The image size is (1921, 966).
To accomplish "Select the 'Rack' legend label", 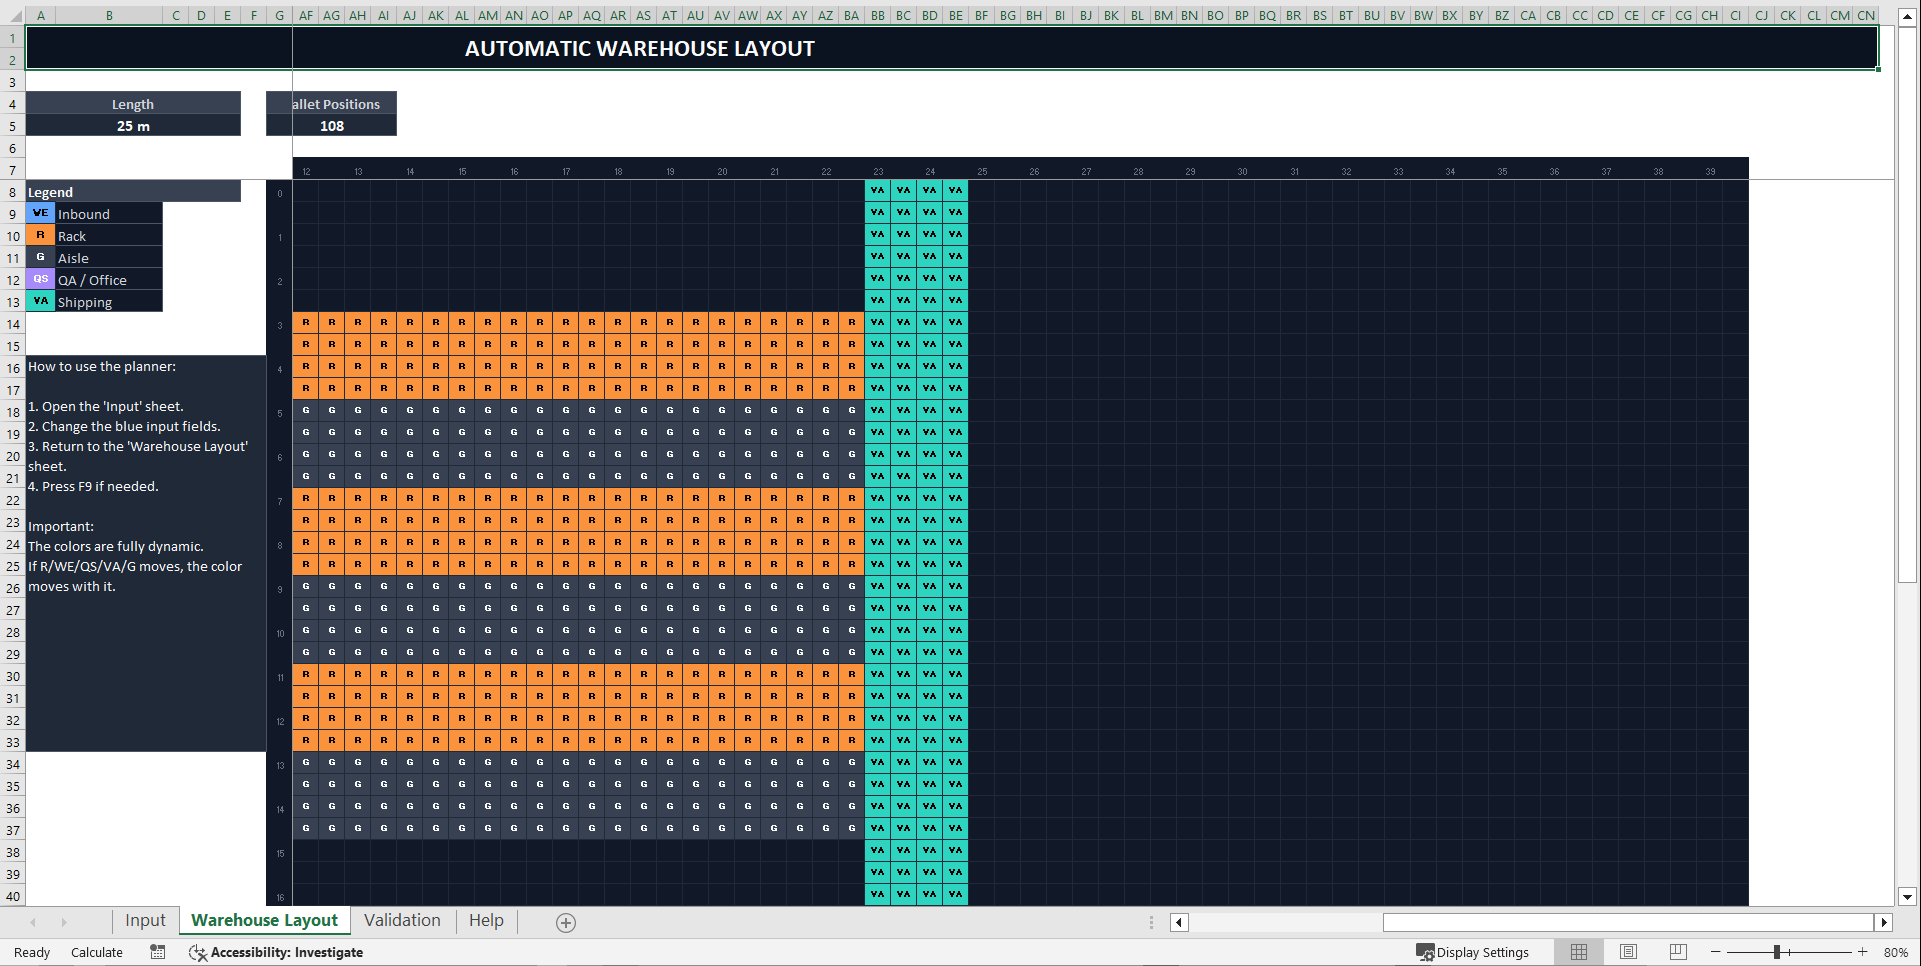I will pyautogui.click(x=108, y=235).
